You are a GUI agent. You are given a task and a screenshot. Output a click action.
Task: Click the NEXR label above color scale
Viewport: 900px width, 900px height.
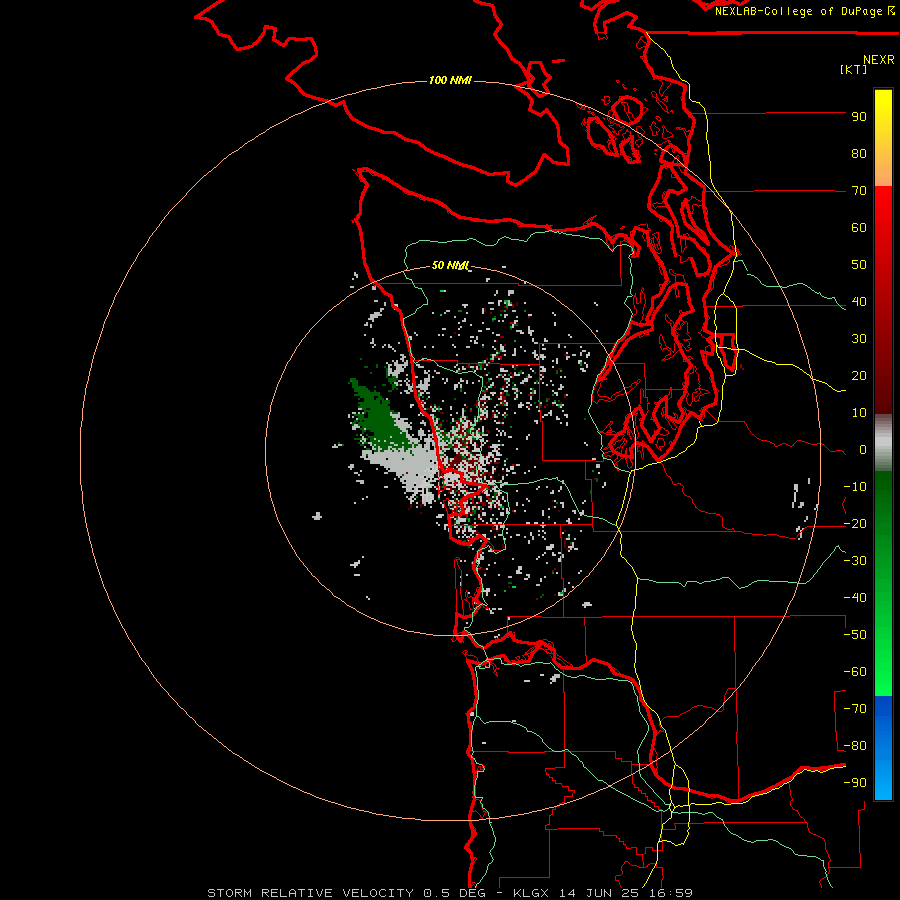(879, 60)
